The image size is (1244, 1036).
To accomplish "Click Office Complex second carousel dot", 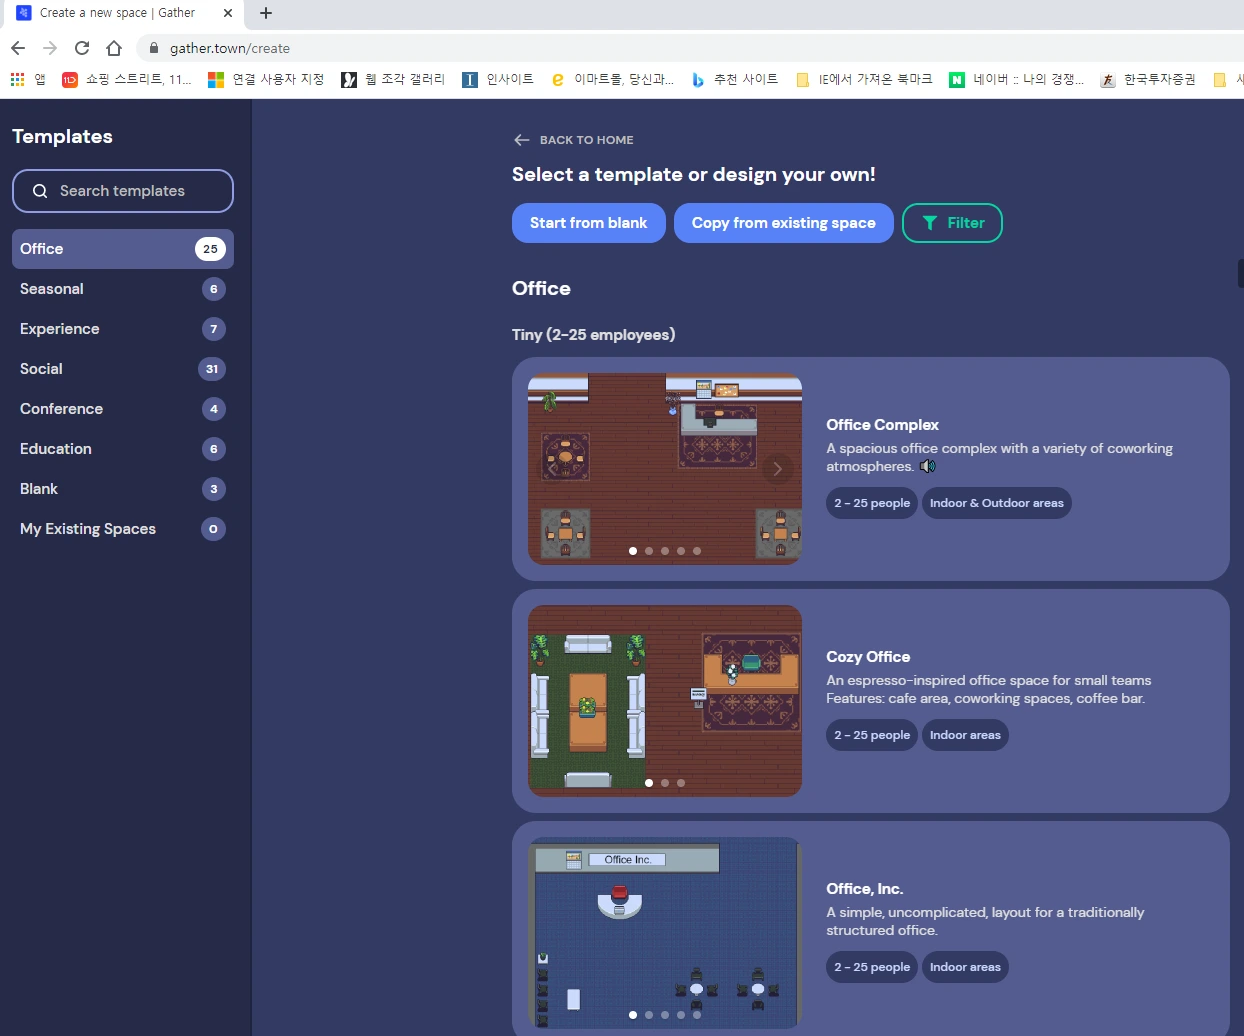I will [649, 551].
